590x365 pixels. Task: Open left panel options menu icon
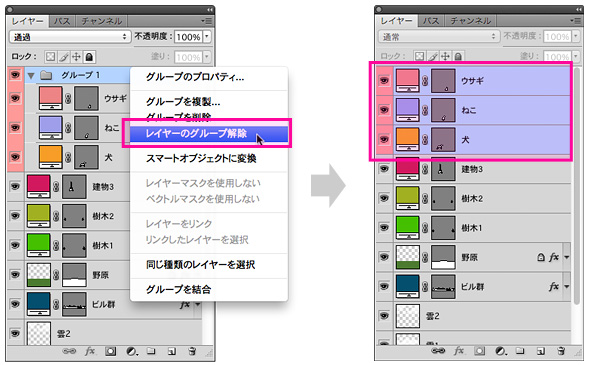(x=206, y=21)
